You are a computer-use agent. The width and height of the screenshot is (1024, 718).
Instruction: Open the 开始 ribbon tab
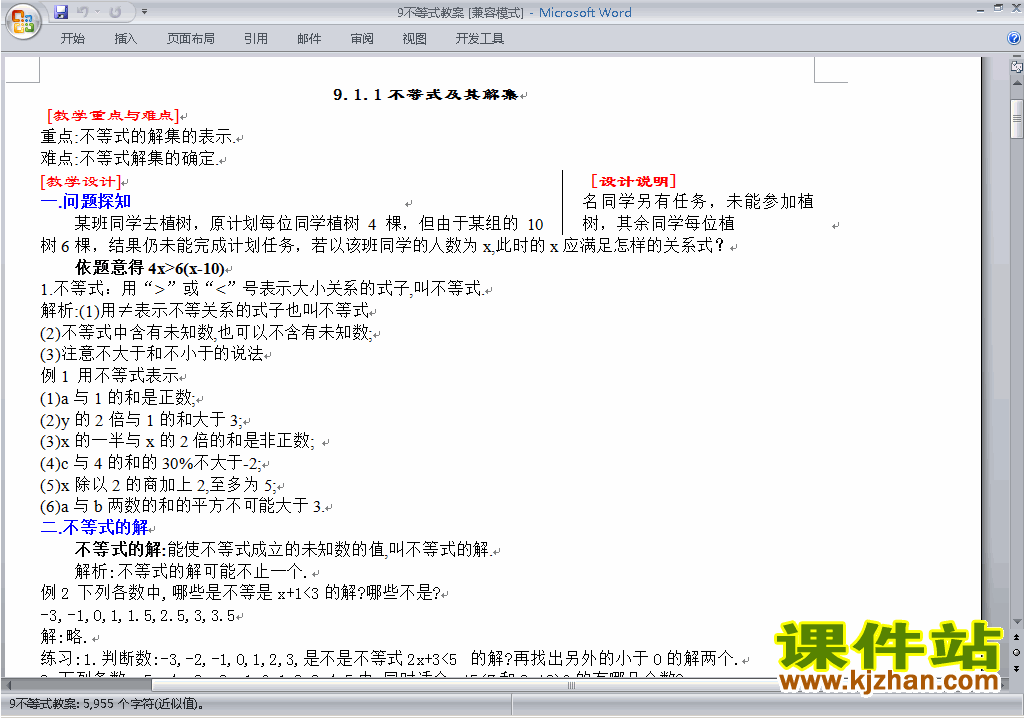[x=72, y=39]
